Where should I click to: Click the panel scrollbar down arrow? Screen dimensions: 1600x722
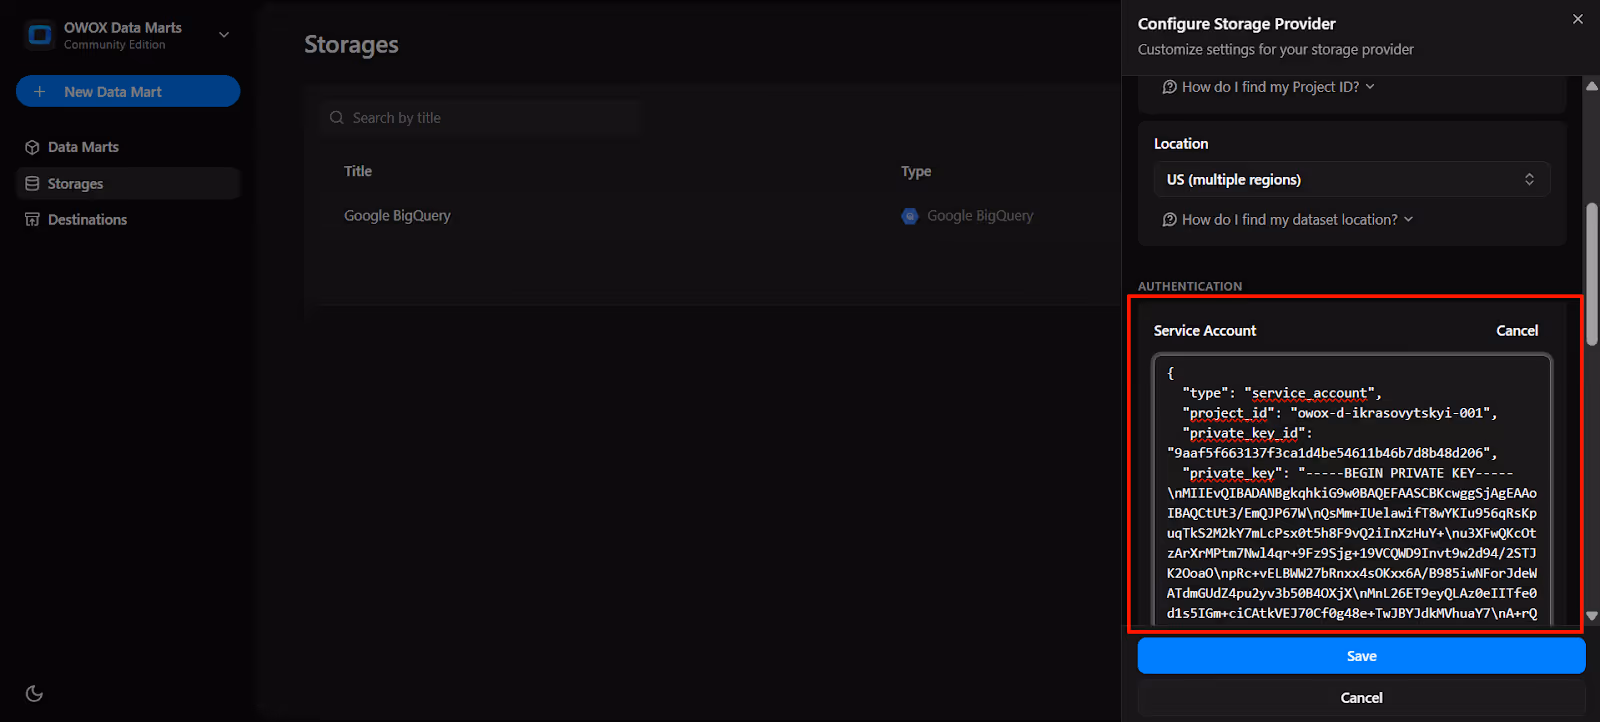tap(1591, 616)
